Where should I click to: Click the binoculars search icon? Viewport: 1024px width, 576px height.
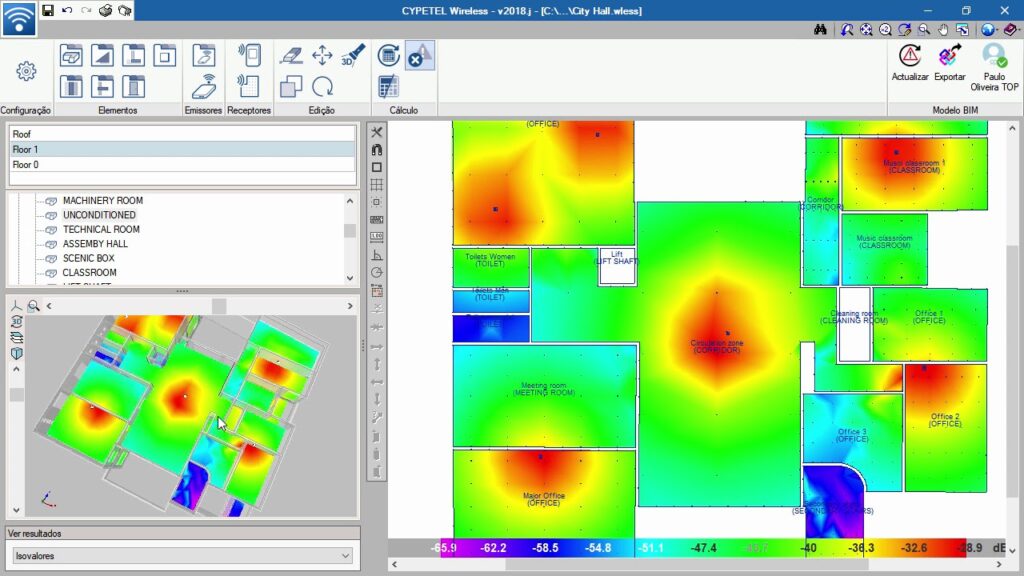[x=820, y=30]
